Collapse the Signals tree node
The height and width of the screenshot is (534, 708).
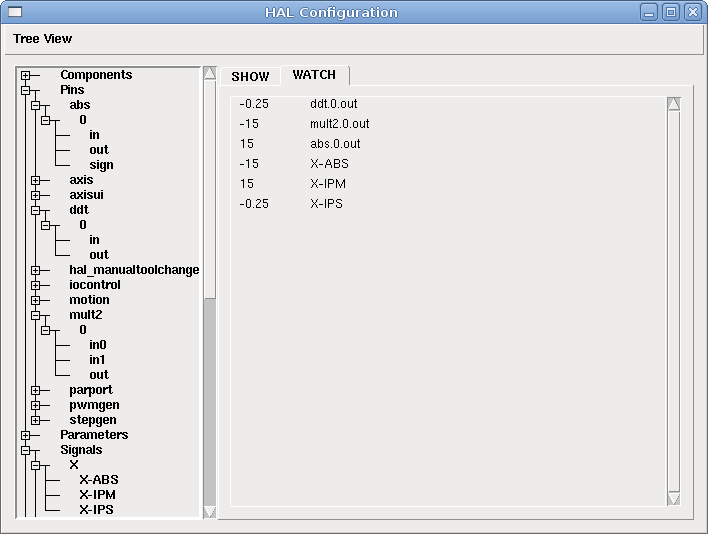(26, 450)
